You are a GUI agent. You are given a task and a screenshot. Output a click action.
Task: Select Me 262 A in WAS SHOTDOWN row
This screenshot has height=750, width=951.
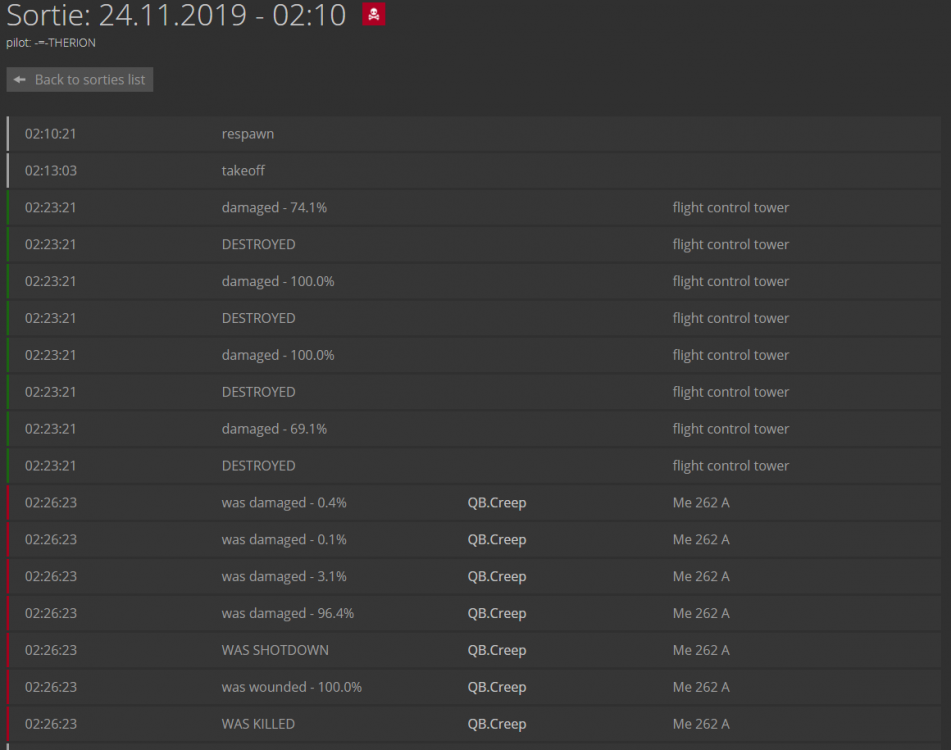point(701,651)
